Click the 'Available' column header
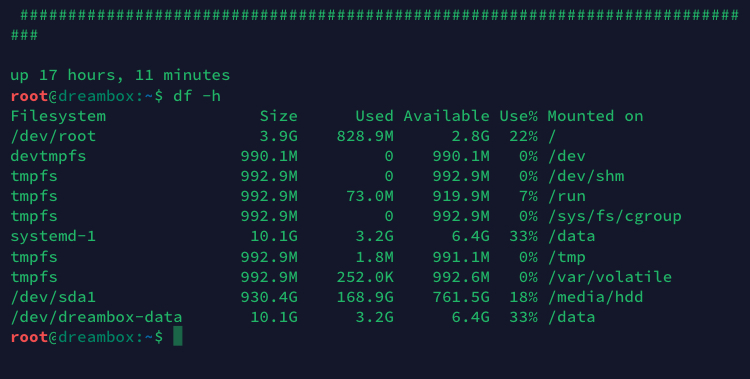Viewport: 750px width, 379px height. (x=446, y=116)
